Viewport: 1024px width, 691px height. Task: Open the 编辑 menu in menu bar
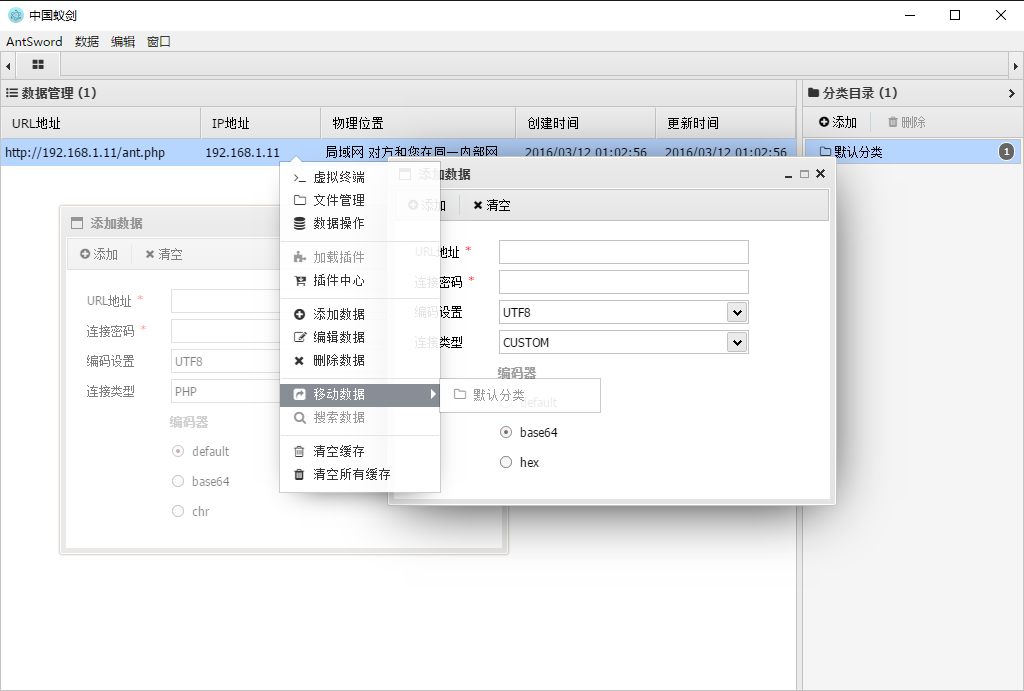coord(123,42)
